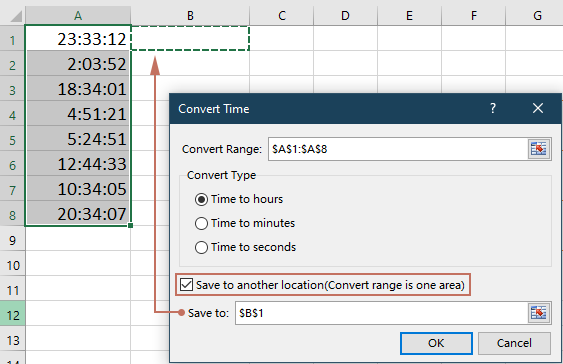
Task: Click cell containing 20:34:07
Action: 78,213
